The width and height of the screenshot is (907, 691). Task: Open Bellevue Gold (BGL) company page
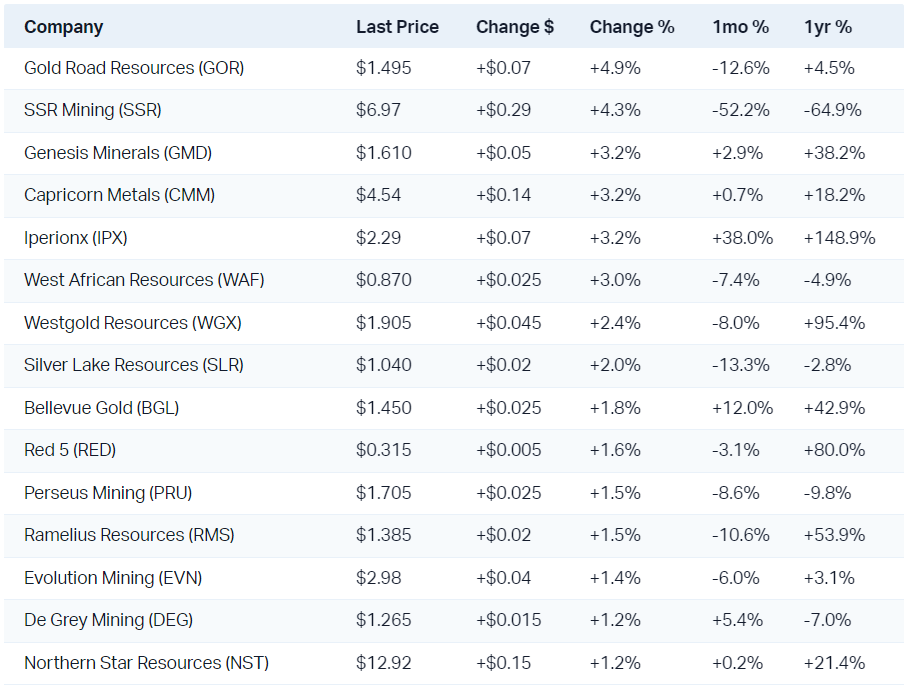tap(102, 408)
